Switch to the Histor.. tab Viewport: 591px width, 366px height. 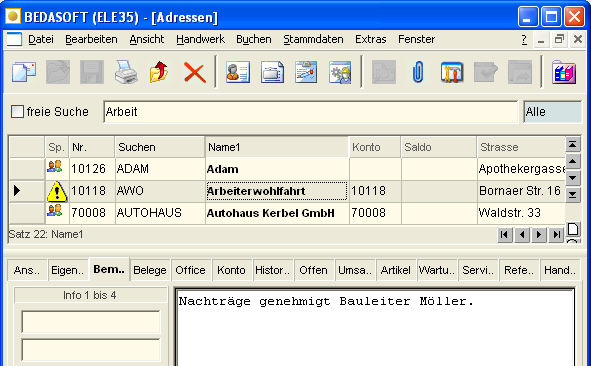click(273, 270)
